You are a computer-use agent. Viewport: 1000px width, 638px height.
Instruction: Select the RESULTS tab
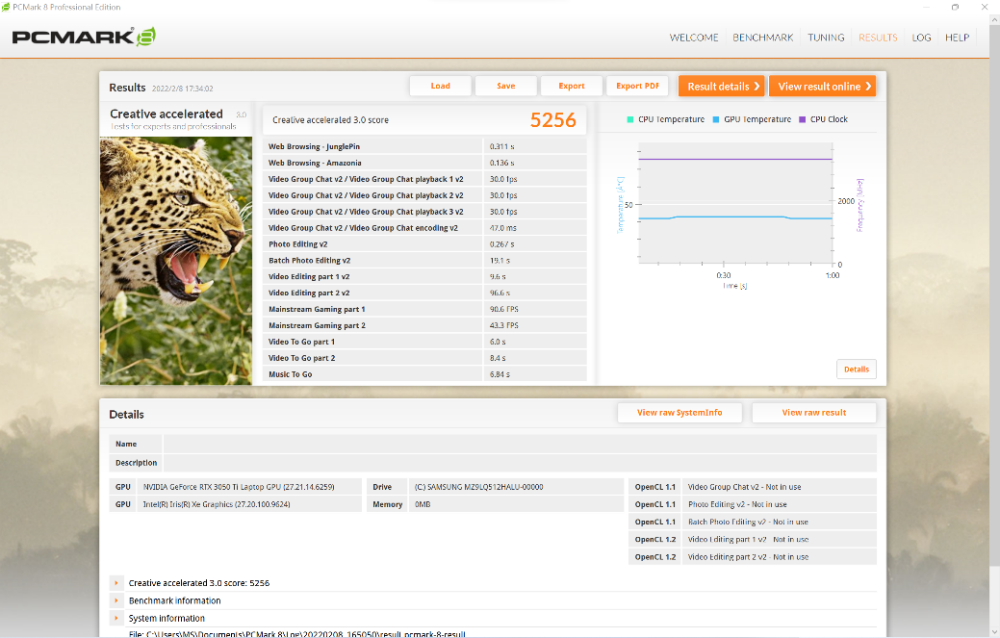tap(878, 38)
